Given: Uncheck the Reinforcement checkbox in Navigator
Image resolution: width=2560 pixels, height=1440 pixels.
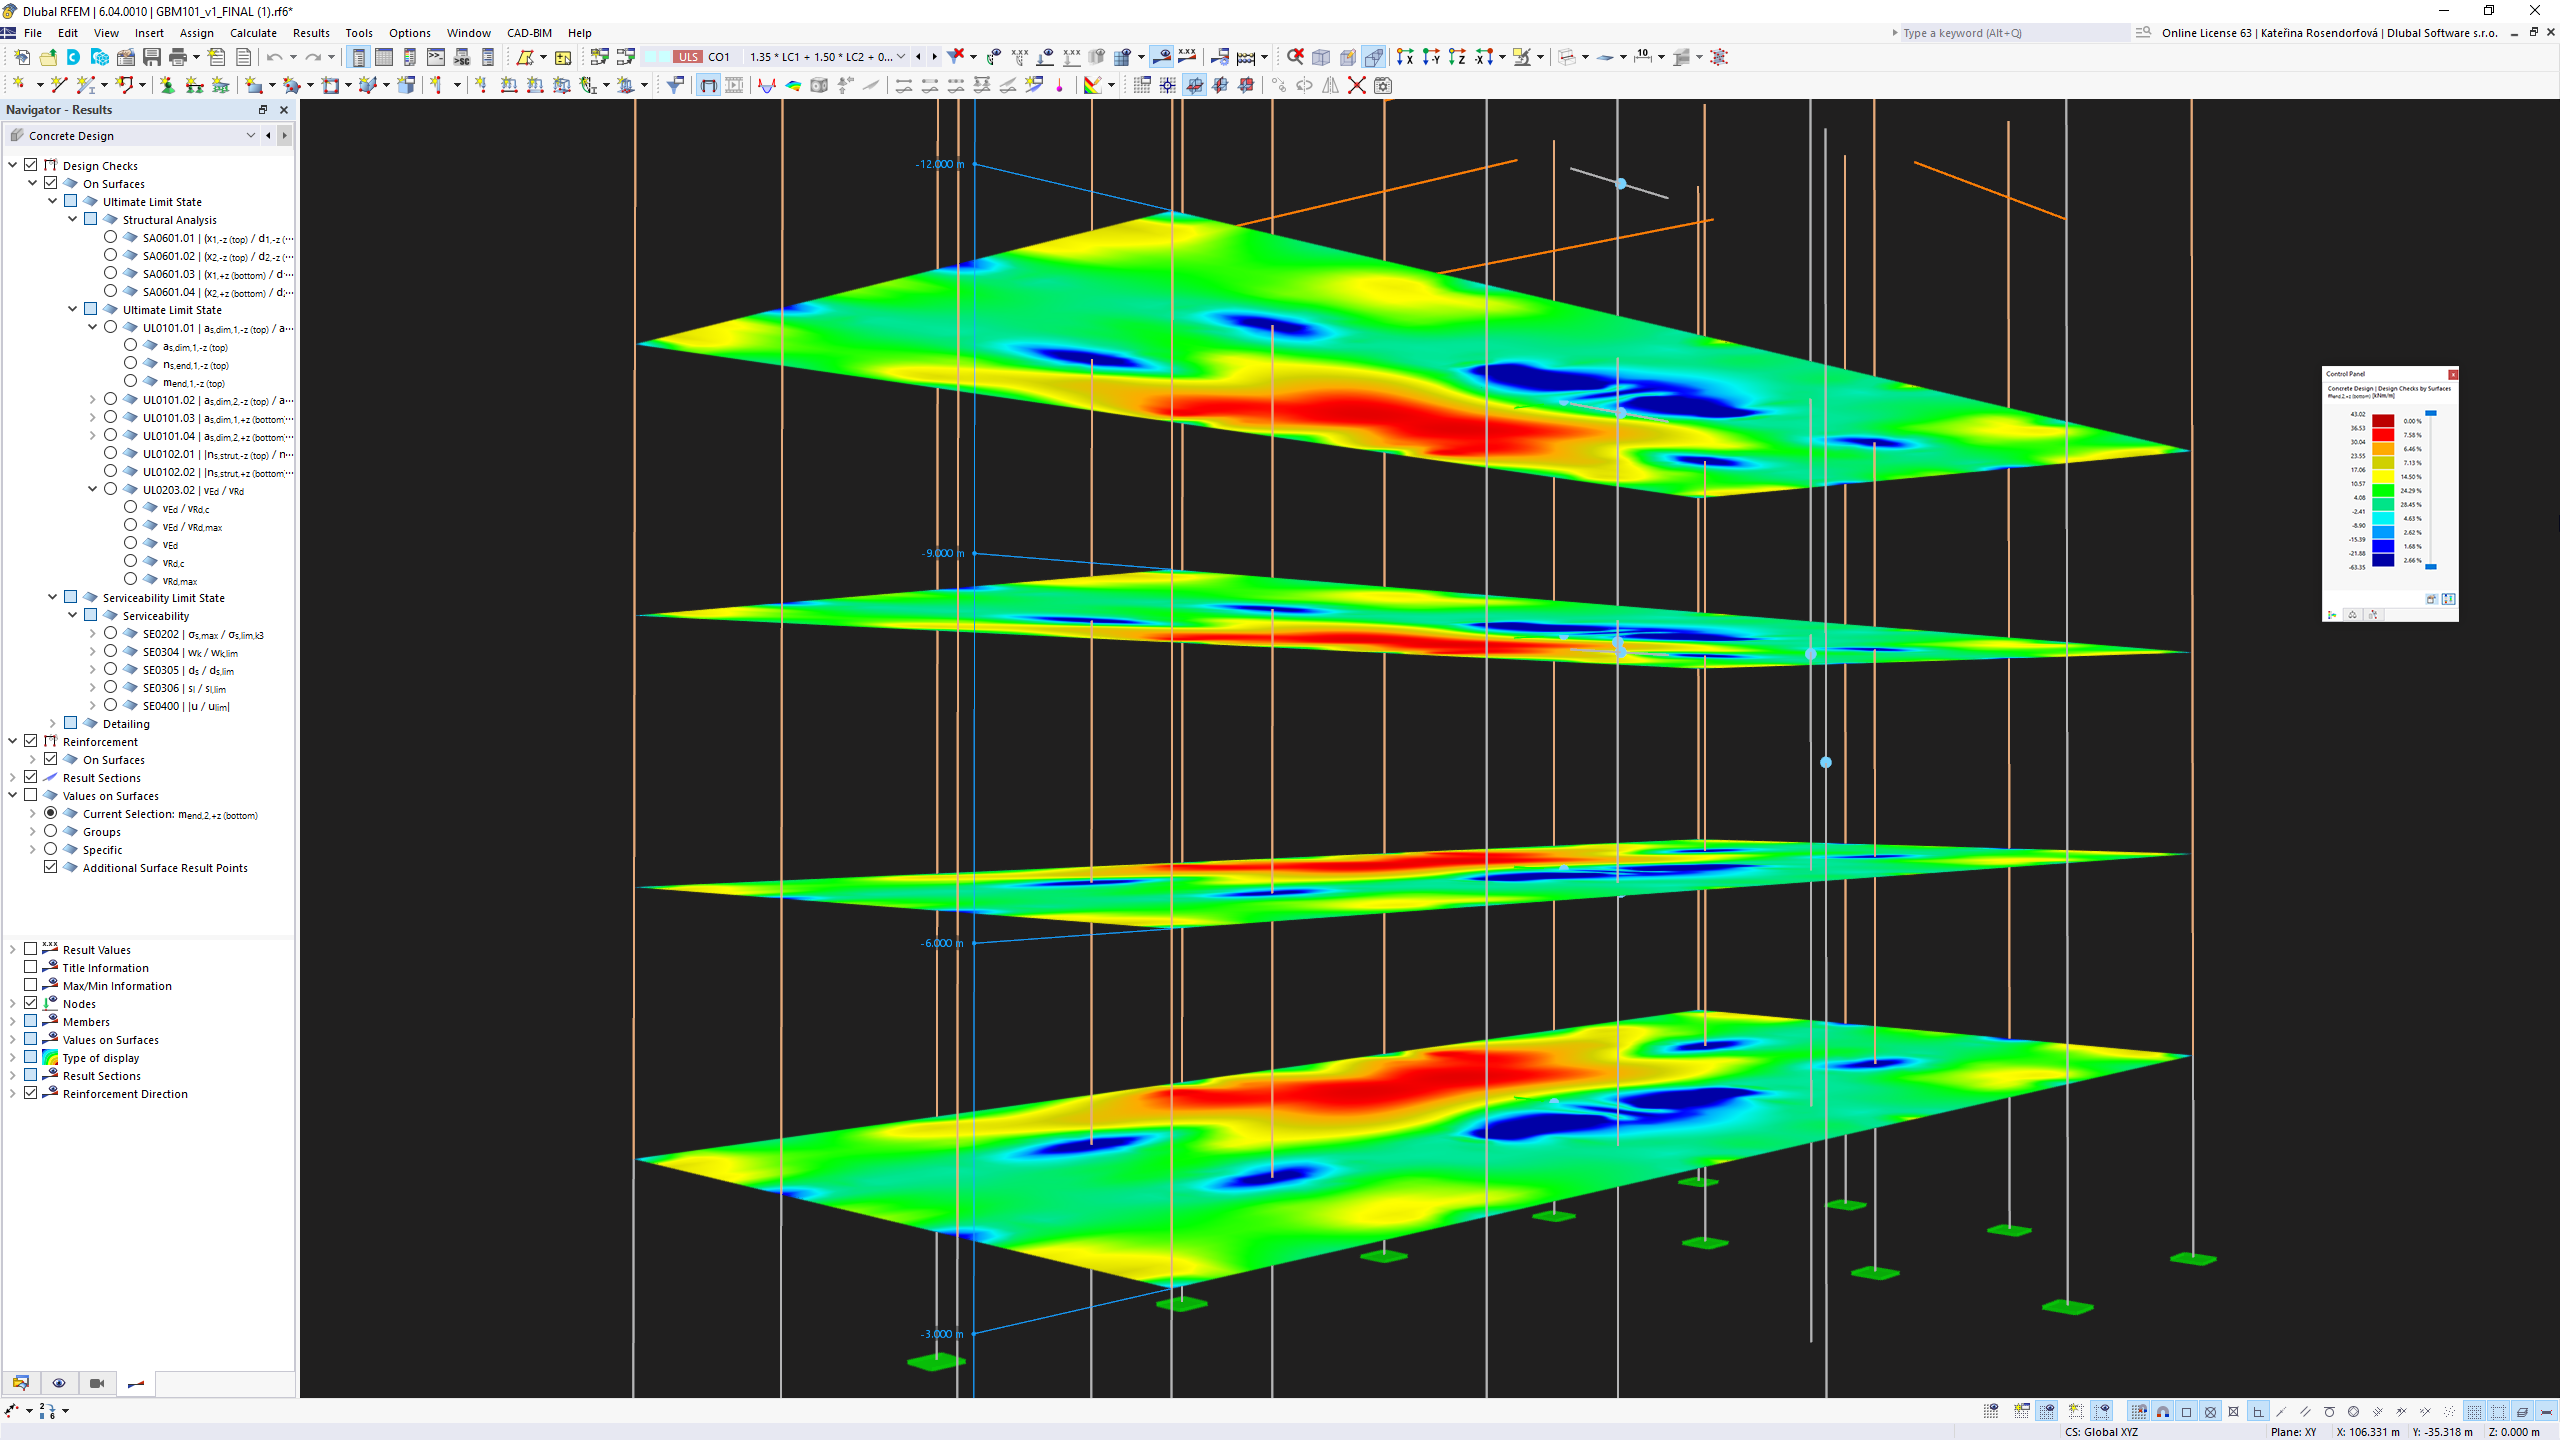Looking at the screenshot, I should (30, 741).
